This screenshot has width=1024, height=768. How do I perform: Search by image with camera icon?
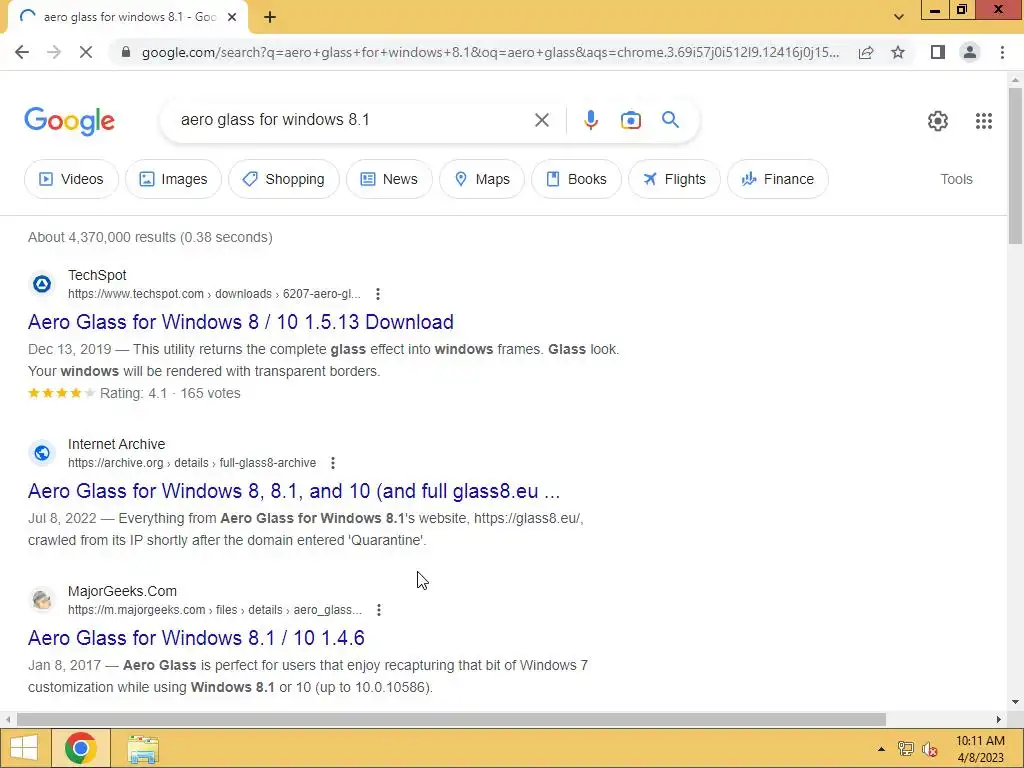[630, 120]
